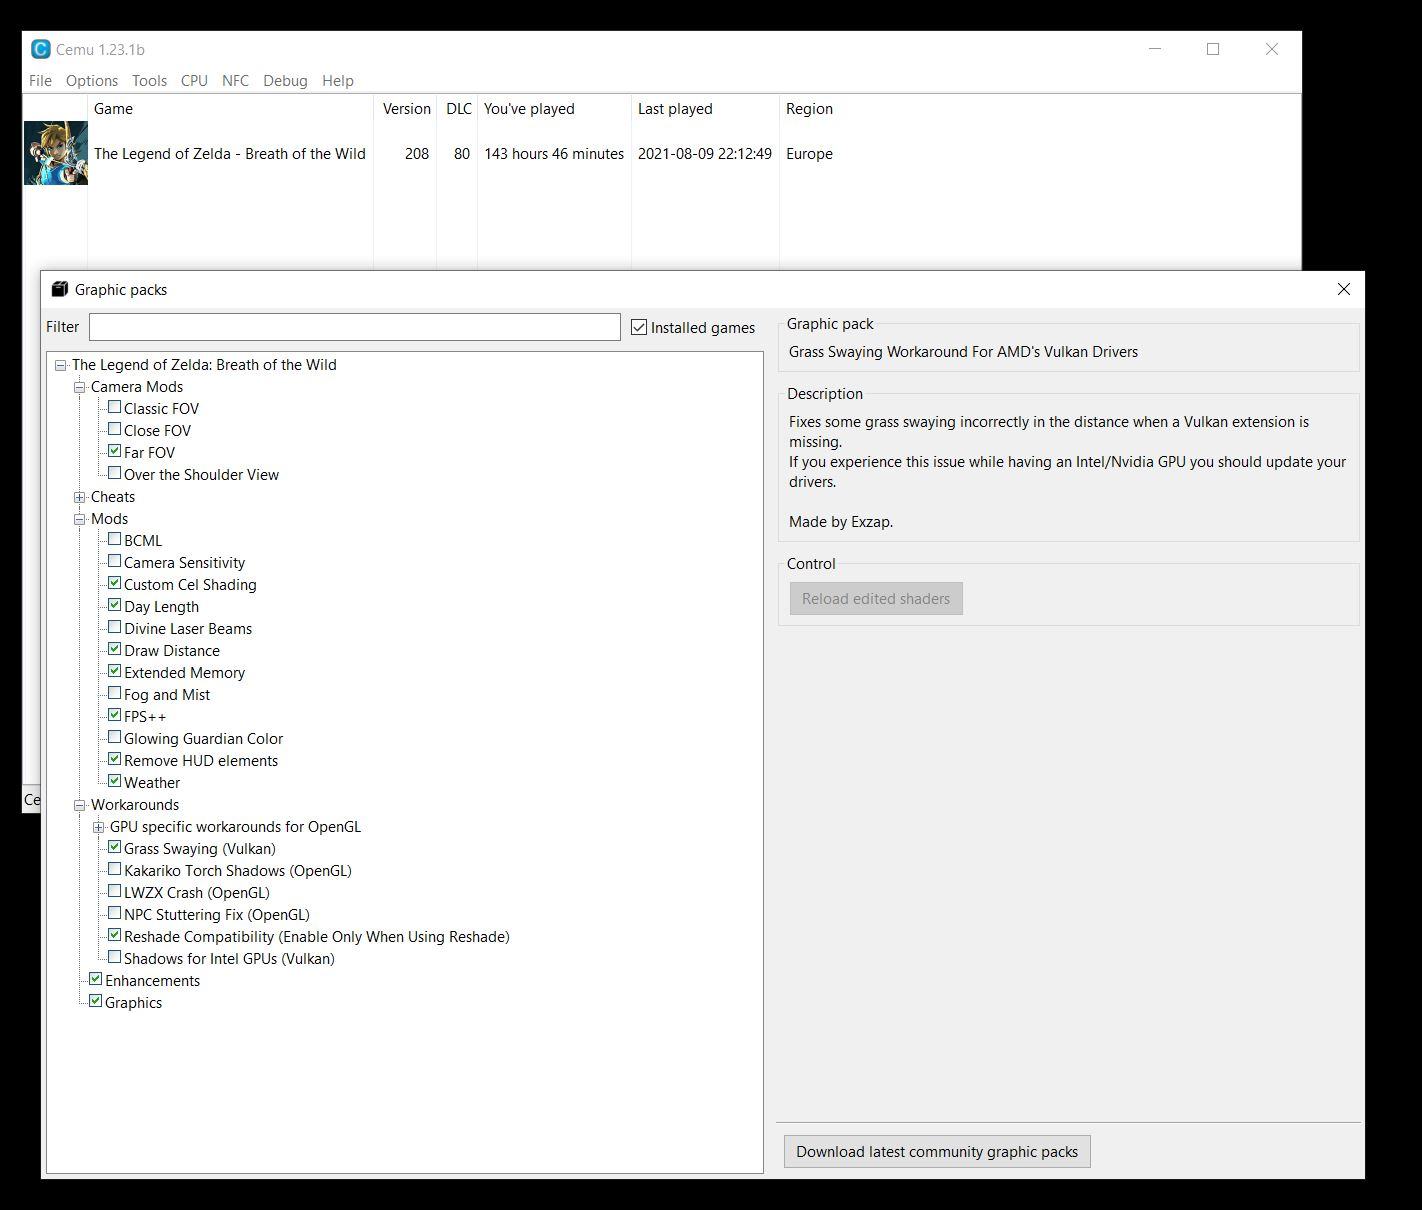Sort by You've played column header

pos(555,109)
